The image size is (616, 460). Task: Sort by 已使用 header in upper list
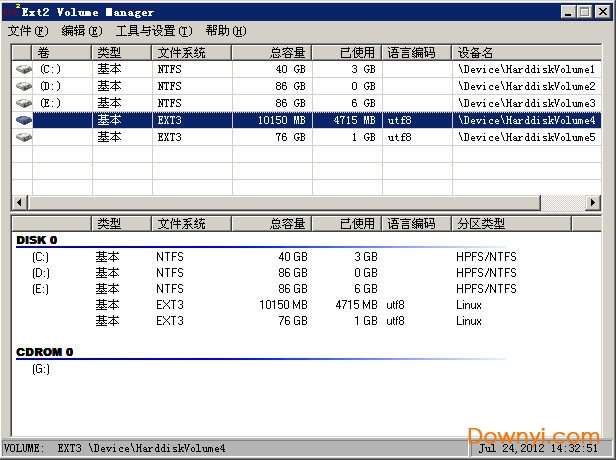(346, 53)
